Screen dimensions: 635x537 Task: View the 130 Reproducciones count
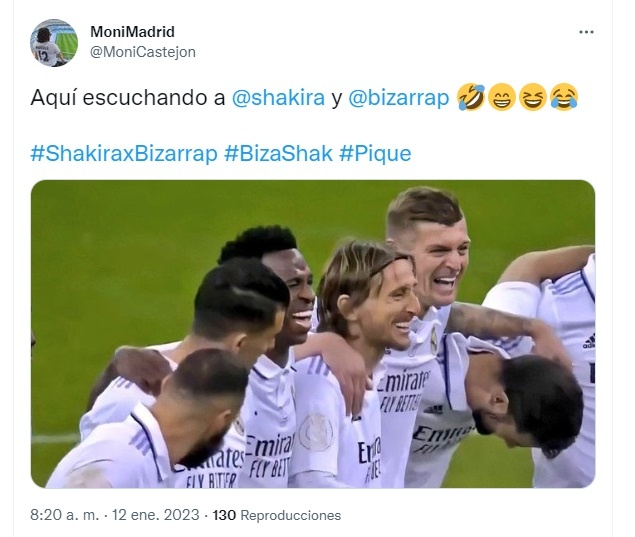[277, 515]
